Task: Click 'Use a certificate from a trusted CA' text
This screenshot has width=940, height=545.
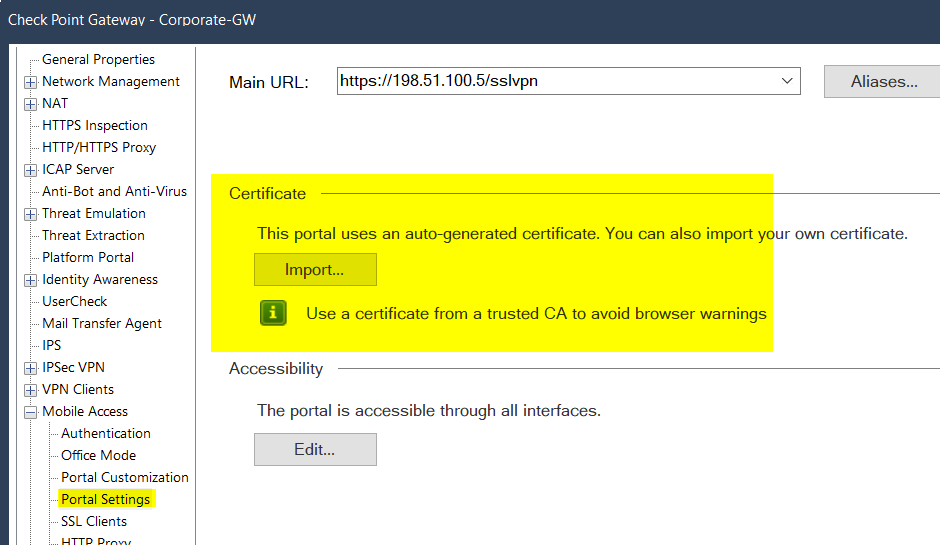Action: pyautogui.click(x=537, y=314)
